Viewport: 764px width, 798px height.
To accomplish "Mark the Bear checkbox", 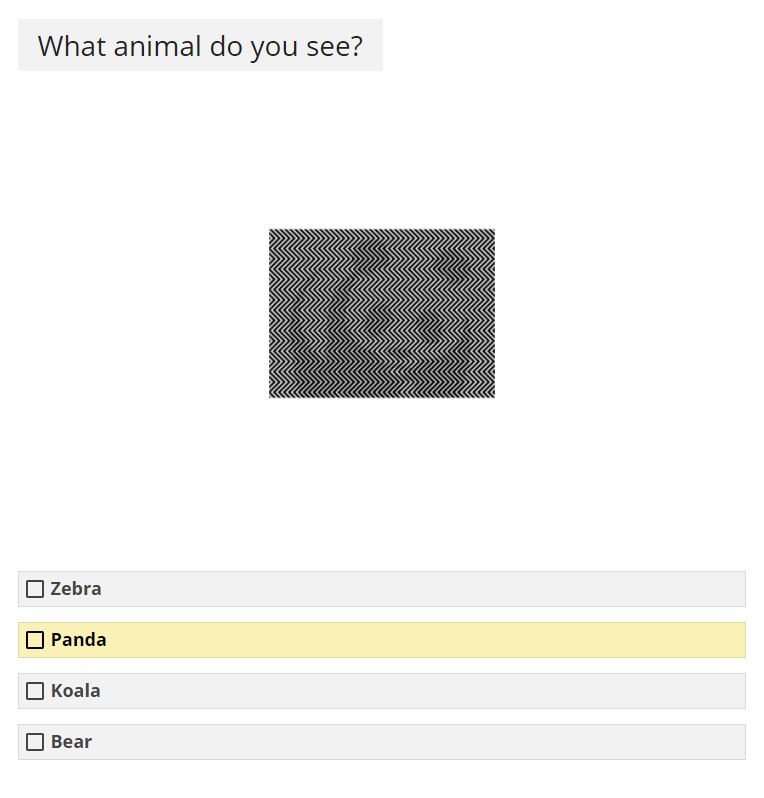I will (x=35, y=742).
